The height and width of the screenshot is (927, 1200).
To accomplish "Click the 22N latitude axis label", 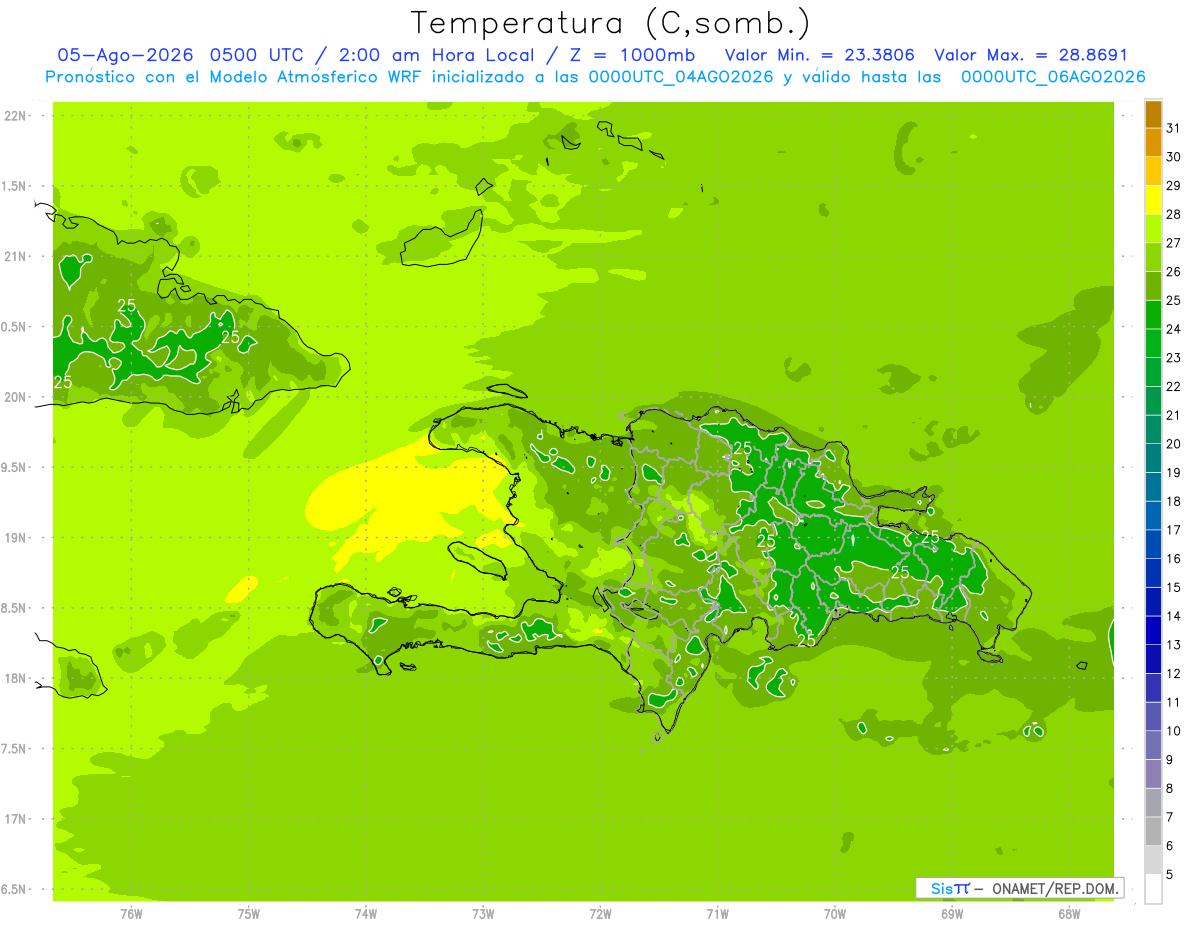I will (16, 116).
